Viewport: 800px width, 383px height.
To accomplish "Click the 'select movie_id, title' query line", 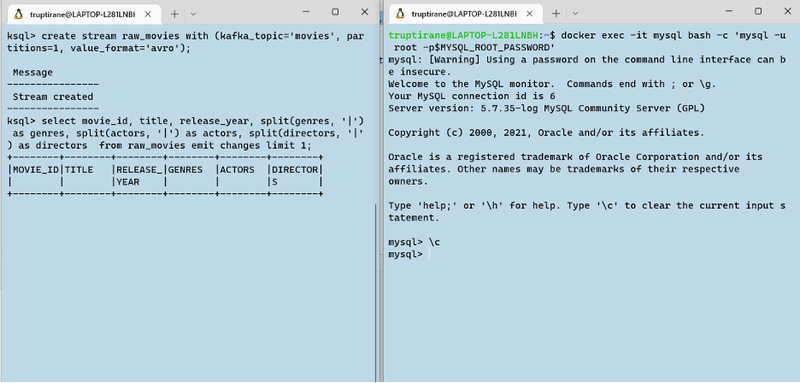I will [x=185, y=134].
